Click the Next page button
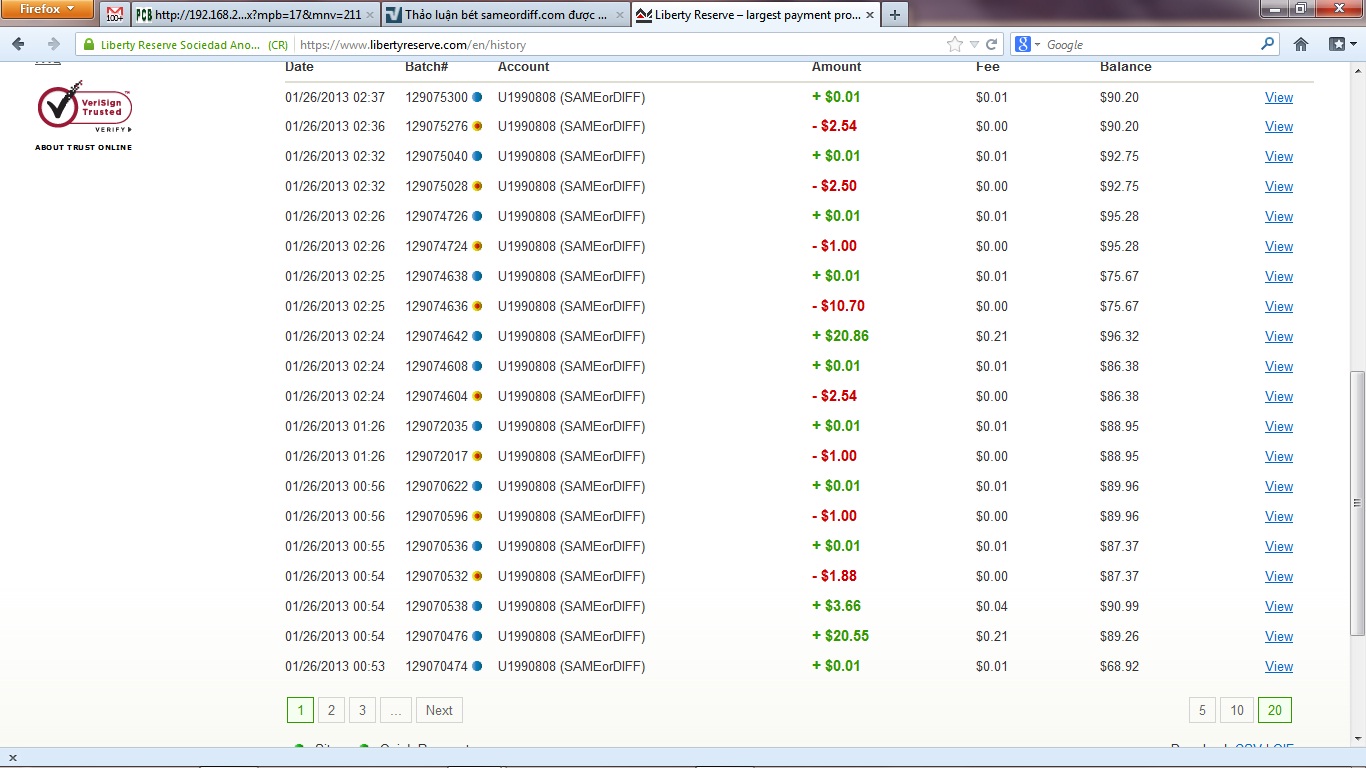The height and width of the screenshot is (768, 1366). click(439, 710)
